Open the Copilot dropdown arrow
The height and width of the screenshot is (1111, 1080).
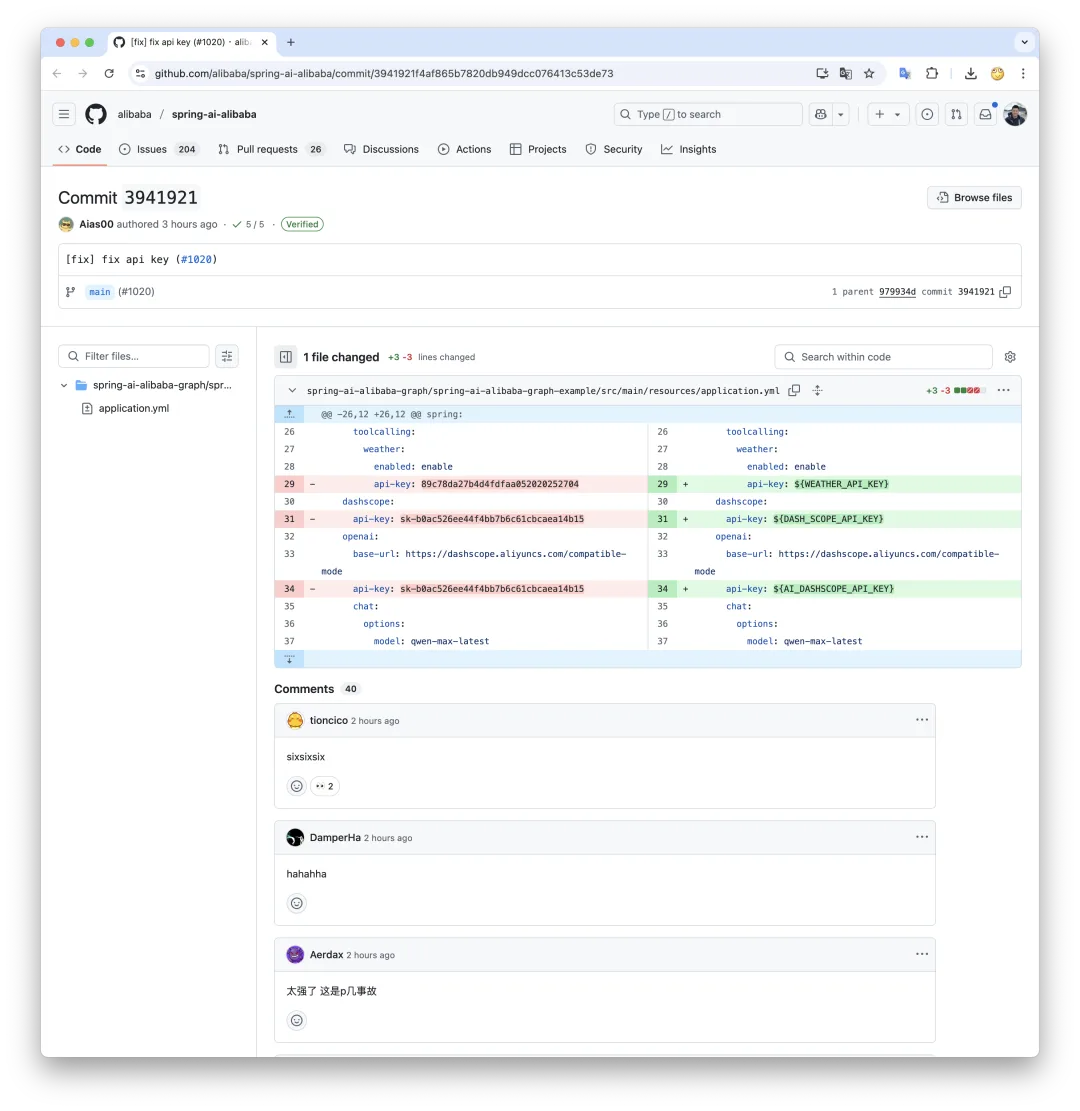click(840, 114)
